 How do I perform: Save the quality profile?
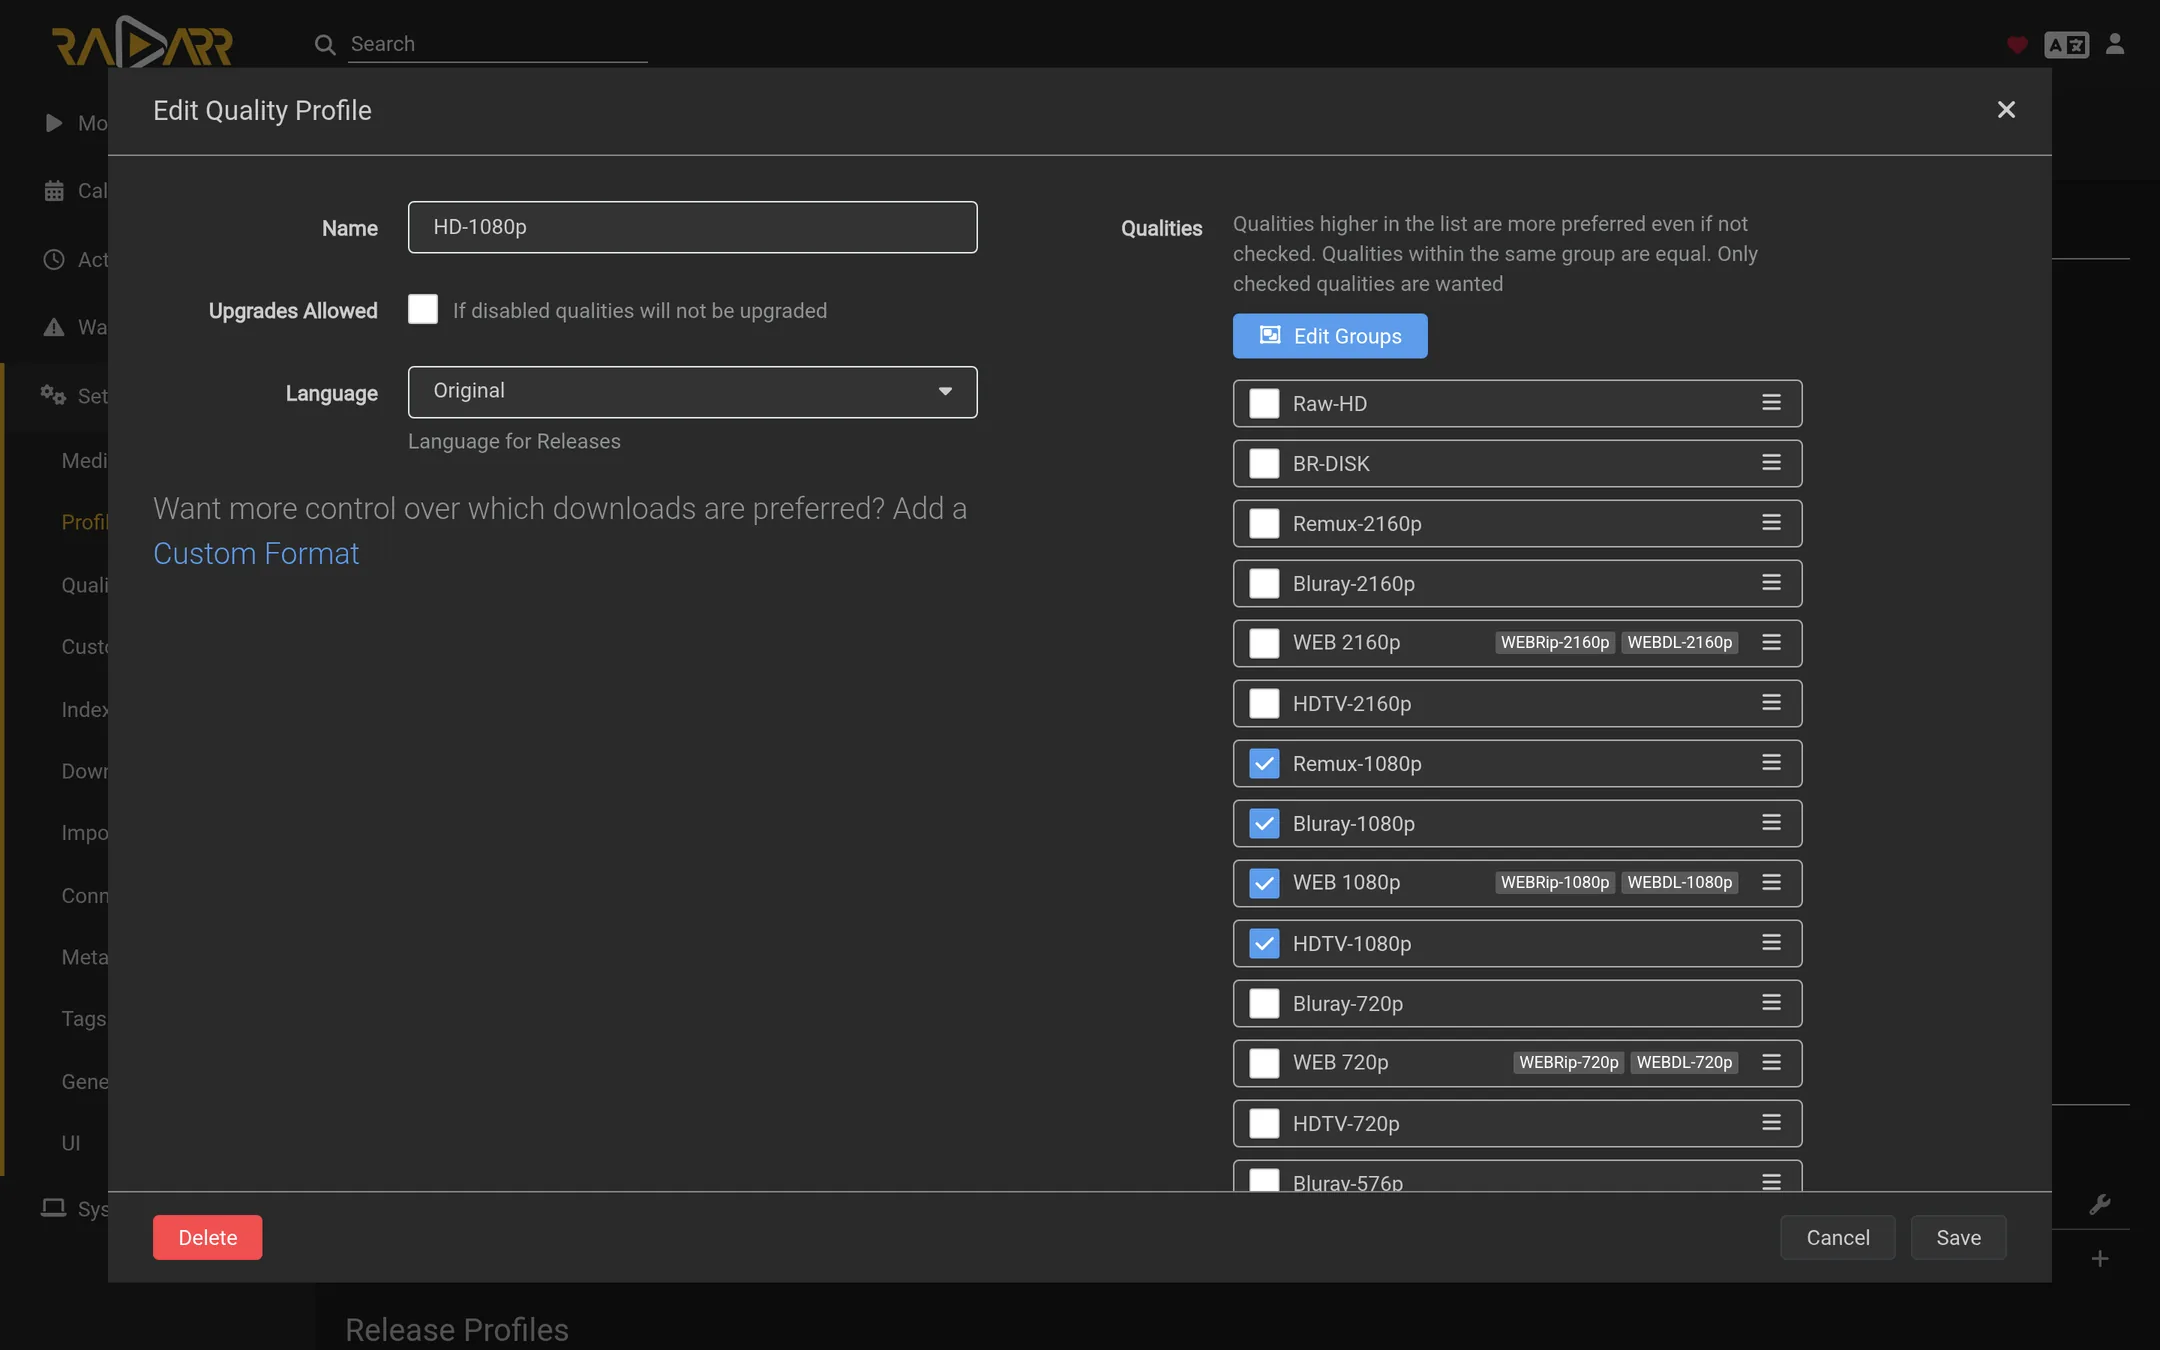click(1958, 1237)
